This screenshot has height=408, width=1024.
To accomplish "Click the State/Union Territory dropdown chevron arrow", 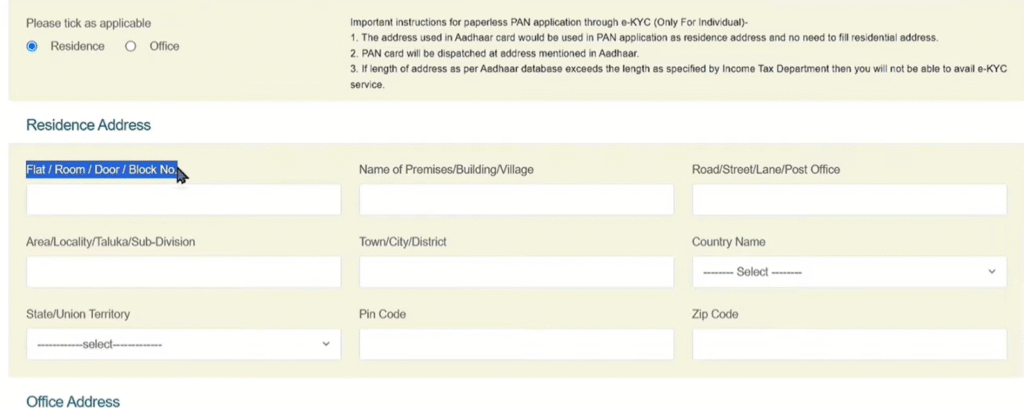I will [325, 344].
